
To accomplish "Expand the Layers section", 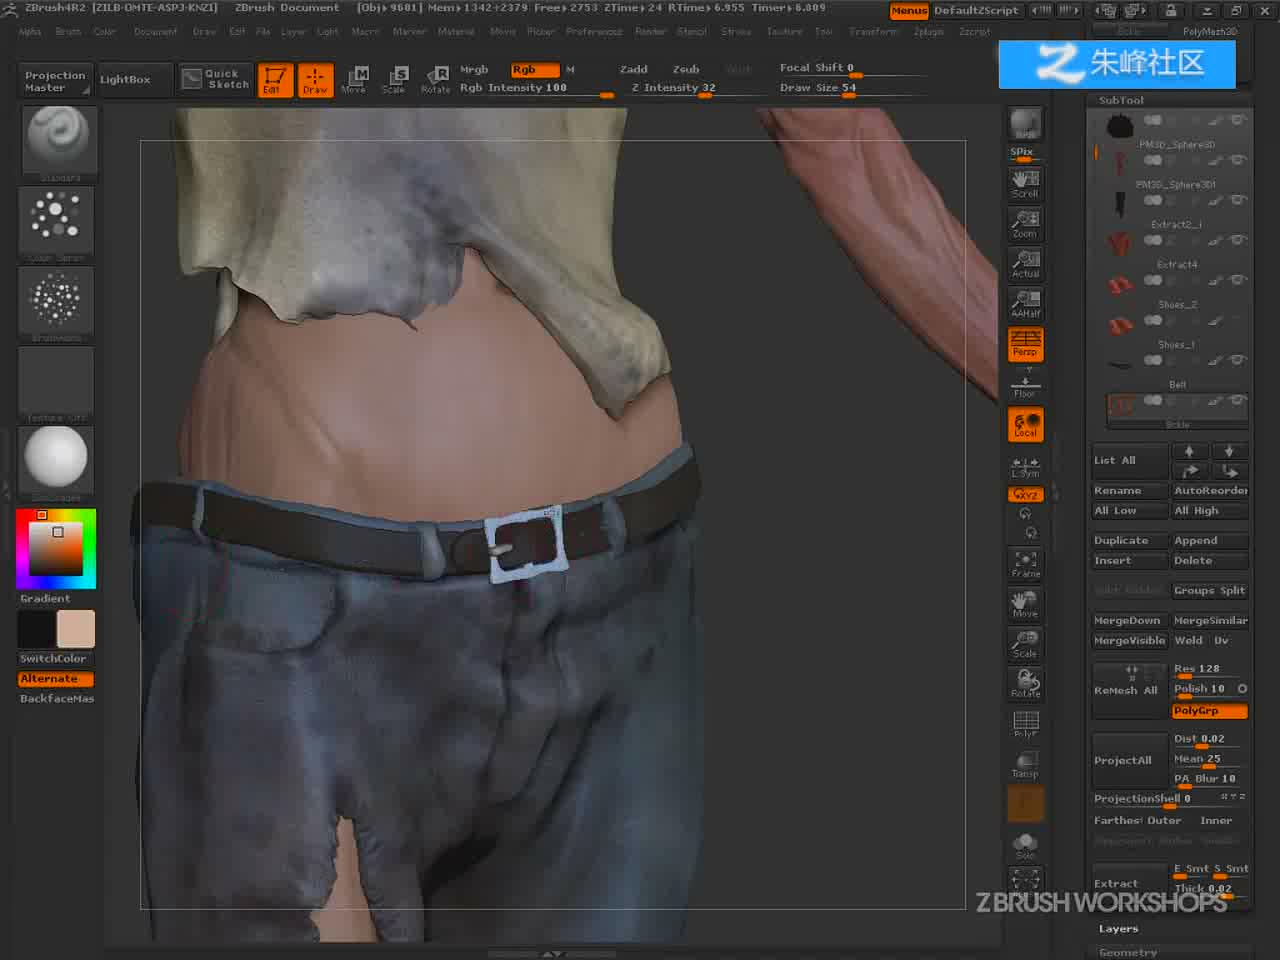I will (1118, 928).
